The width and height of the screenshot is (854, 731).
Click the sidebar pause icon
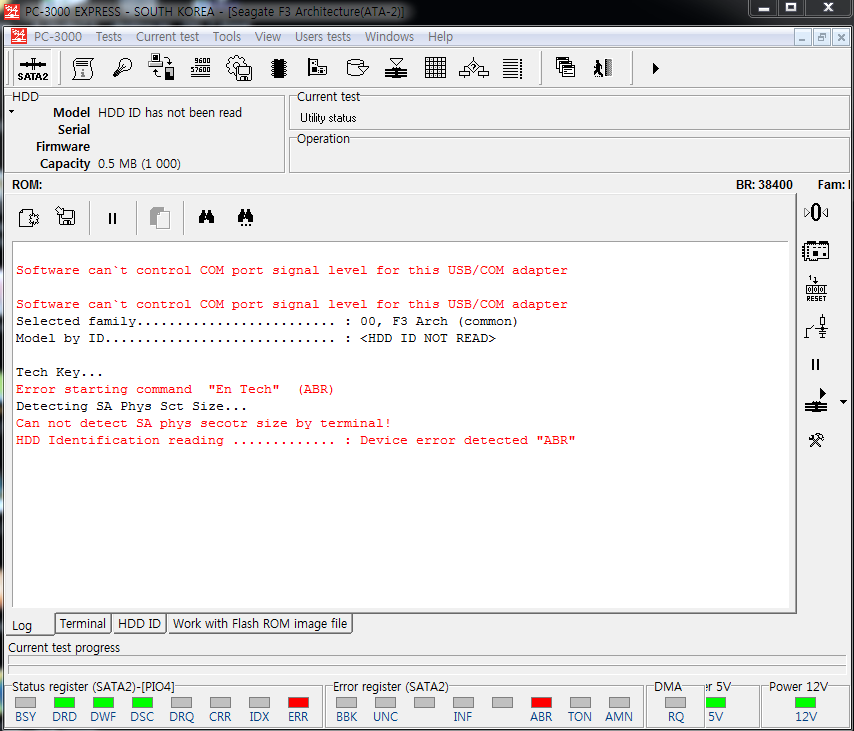click(815, 364)
